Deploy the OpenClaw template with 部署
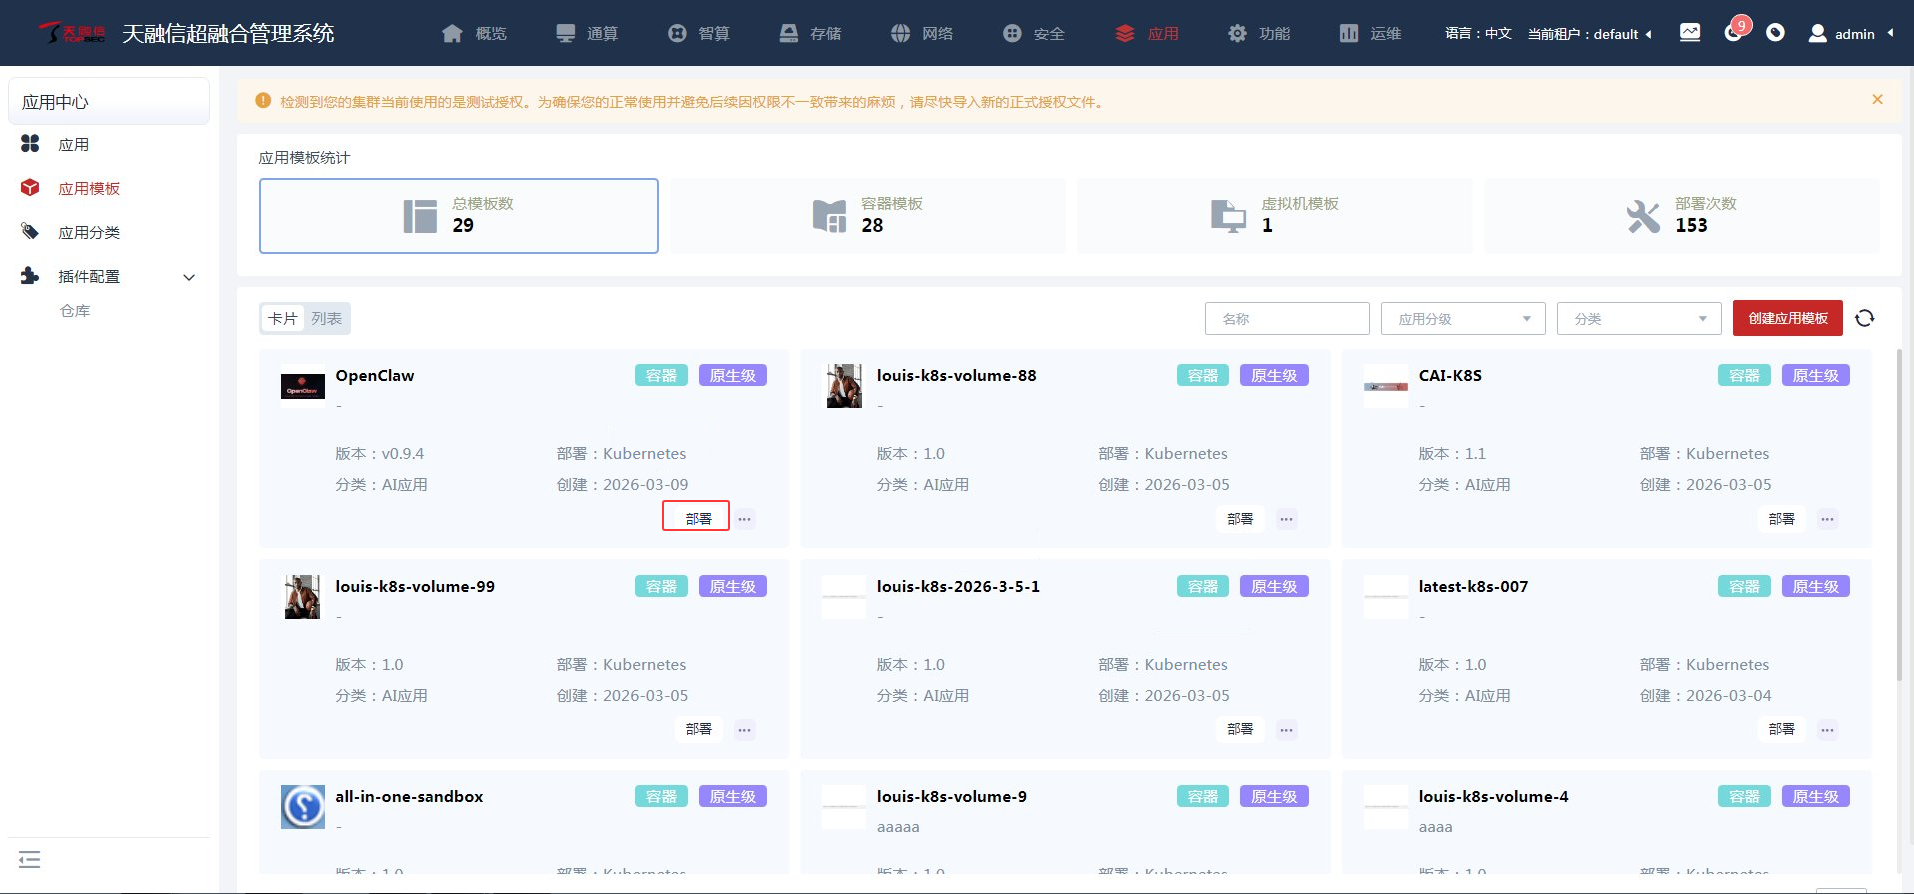The width and height of the screenshot is (1914, 894). click(x=697, y=518)
